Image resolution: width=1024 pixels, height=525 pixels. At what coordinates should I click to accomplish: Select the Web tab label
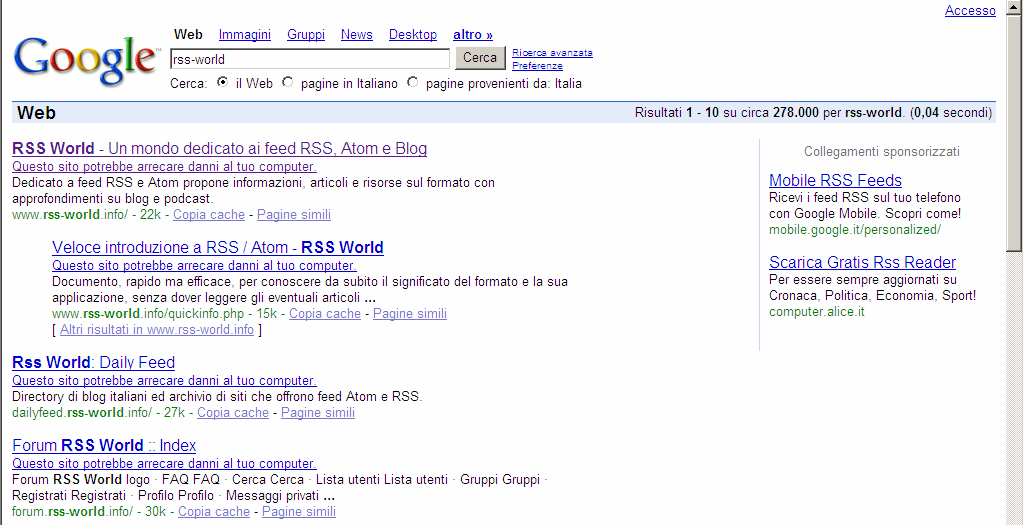point(188,35)
